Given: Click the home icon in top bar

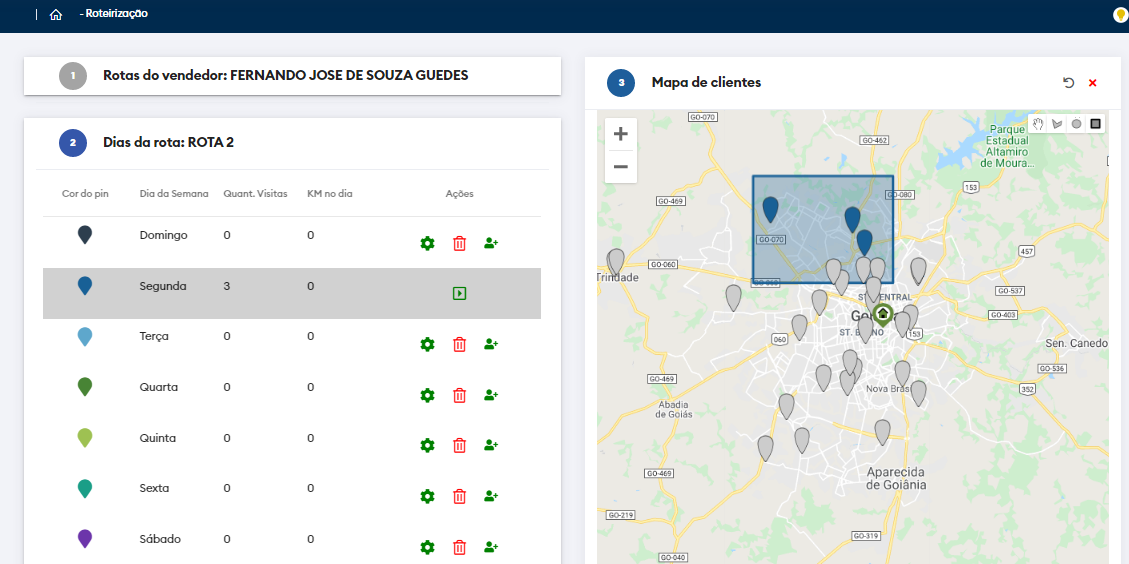Looking at the screenshot, I should [x=56, y=15].
